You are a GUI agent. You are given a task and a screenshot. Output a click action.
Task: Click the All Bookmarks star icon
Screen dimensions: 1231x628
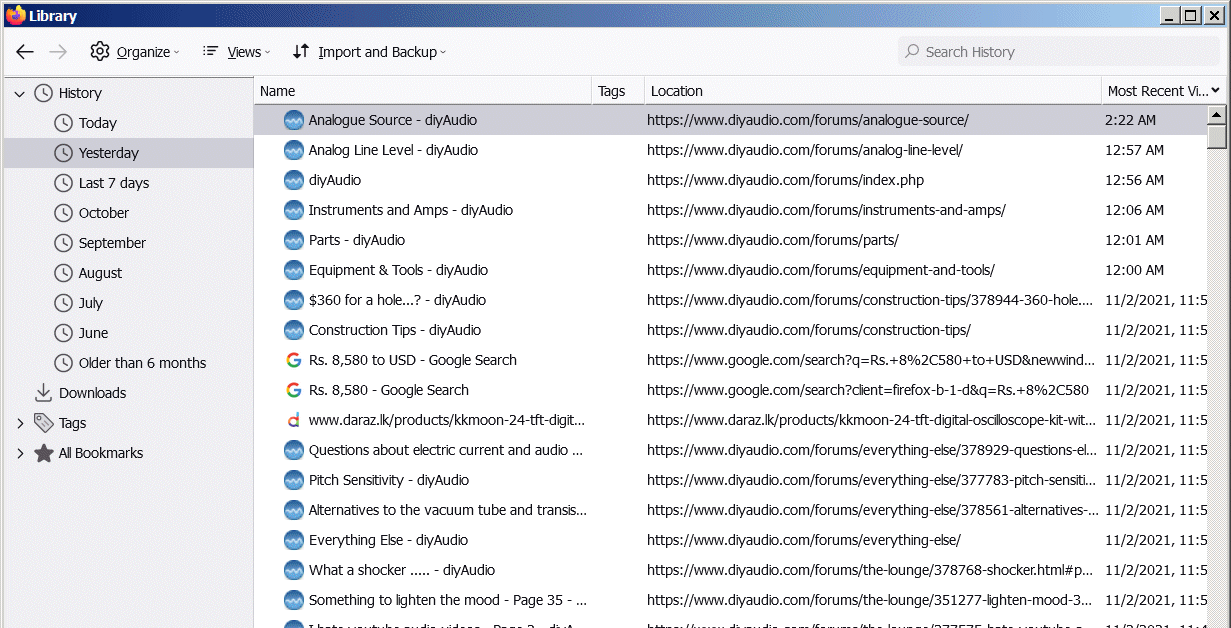(43, 453)
